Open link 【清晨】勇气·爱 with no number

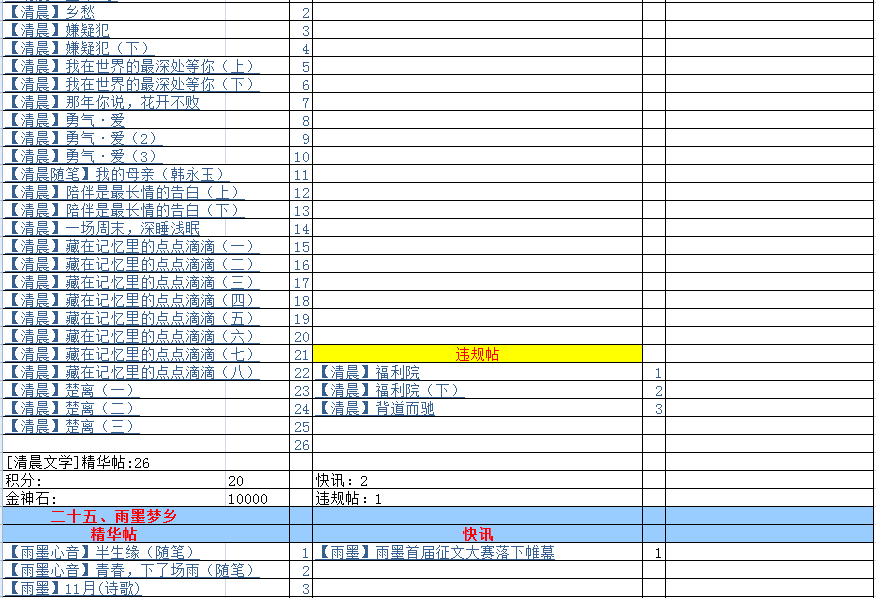point(65,120)
